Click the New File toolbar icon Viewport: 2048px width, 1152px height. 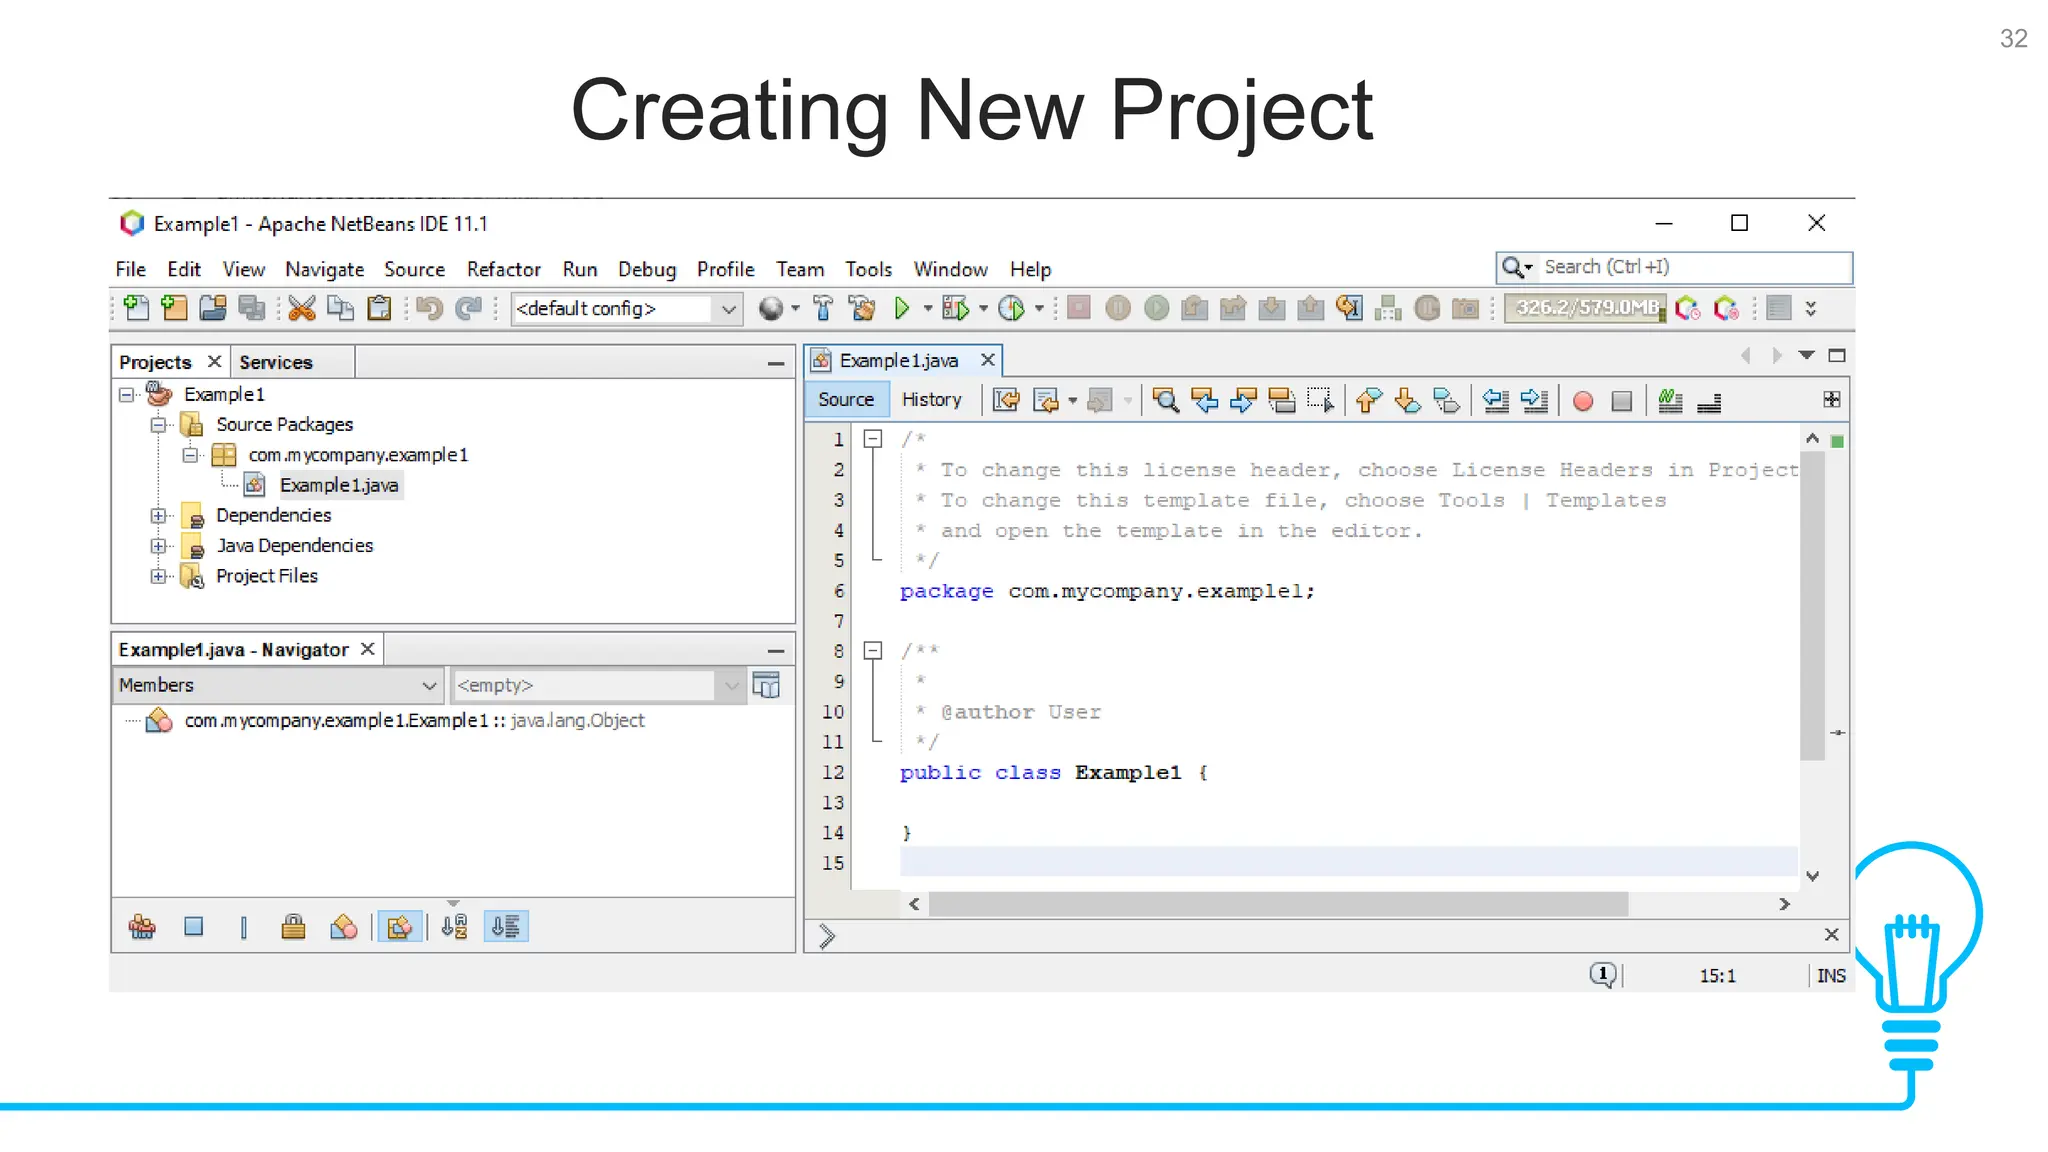click(137, 308)
